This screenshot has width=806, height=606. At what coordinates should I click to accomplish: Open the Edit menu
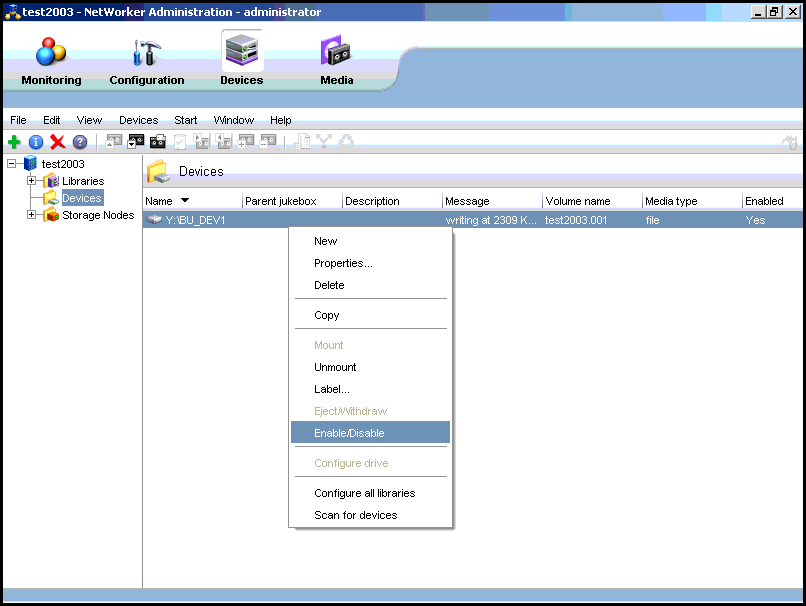pos(51,120)
